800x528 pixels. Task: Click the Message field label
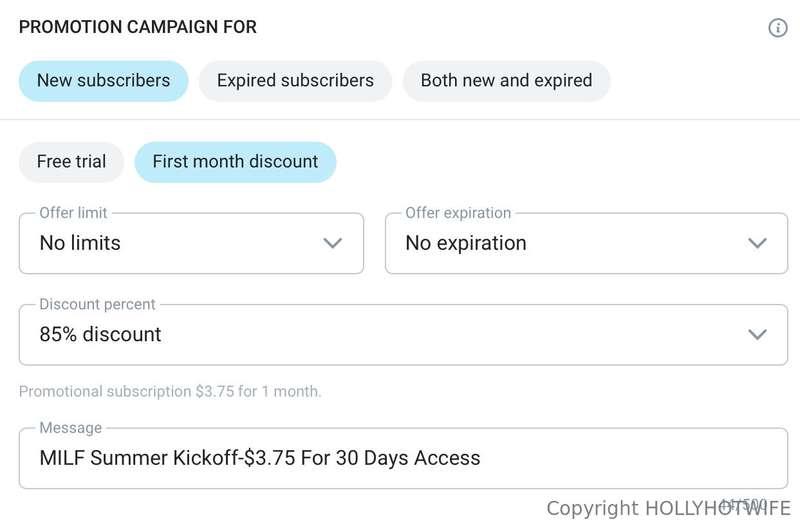pos(71,428)
